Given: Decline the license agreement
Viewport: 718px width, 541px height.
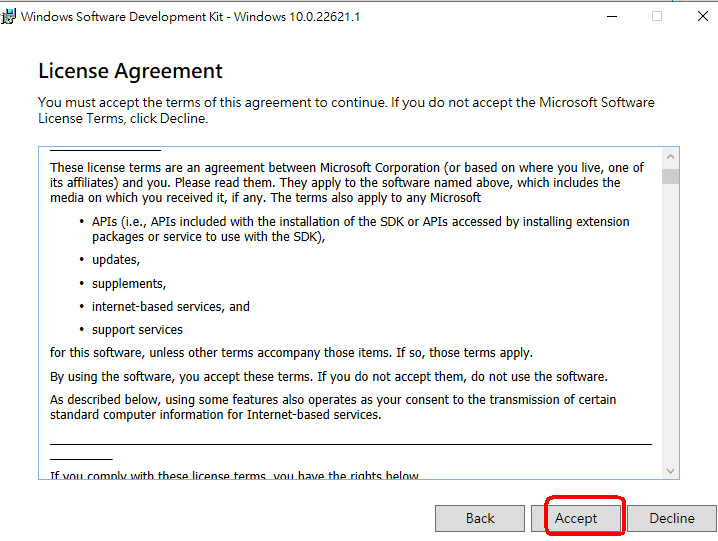Looking at the screenshot, I should click(672, 518).
